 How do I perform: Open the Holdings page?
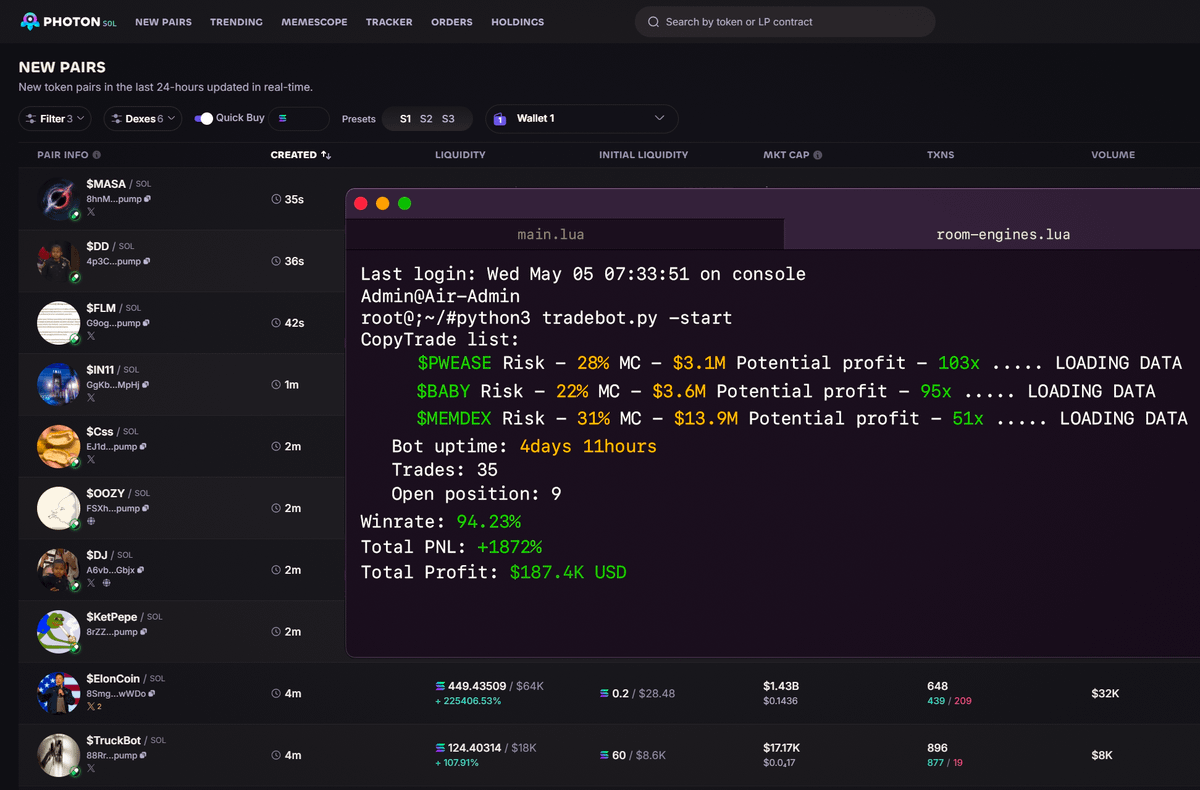click(518, 22)
